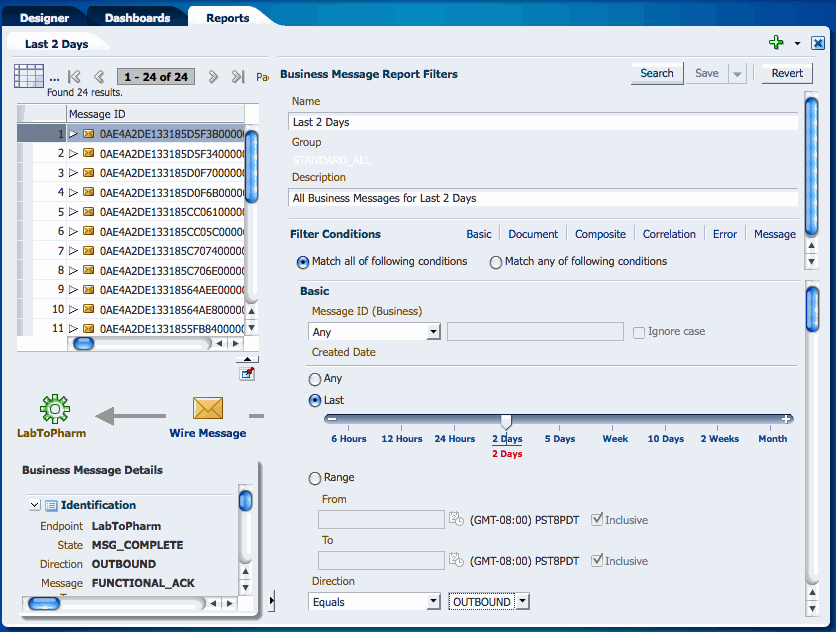The image size is (836, 632).
Task: Expand message row 3 triangle
Action: (x=74, y=173)
